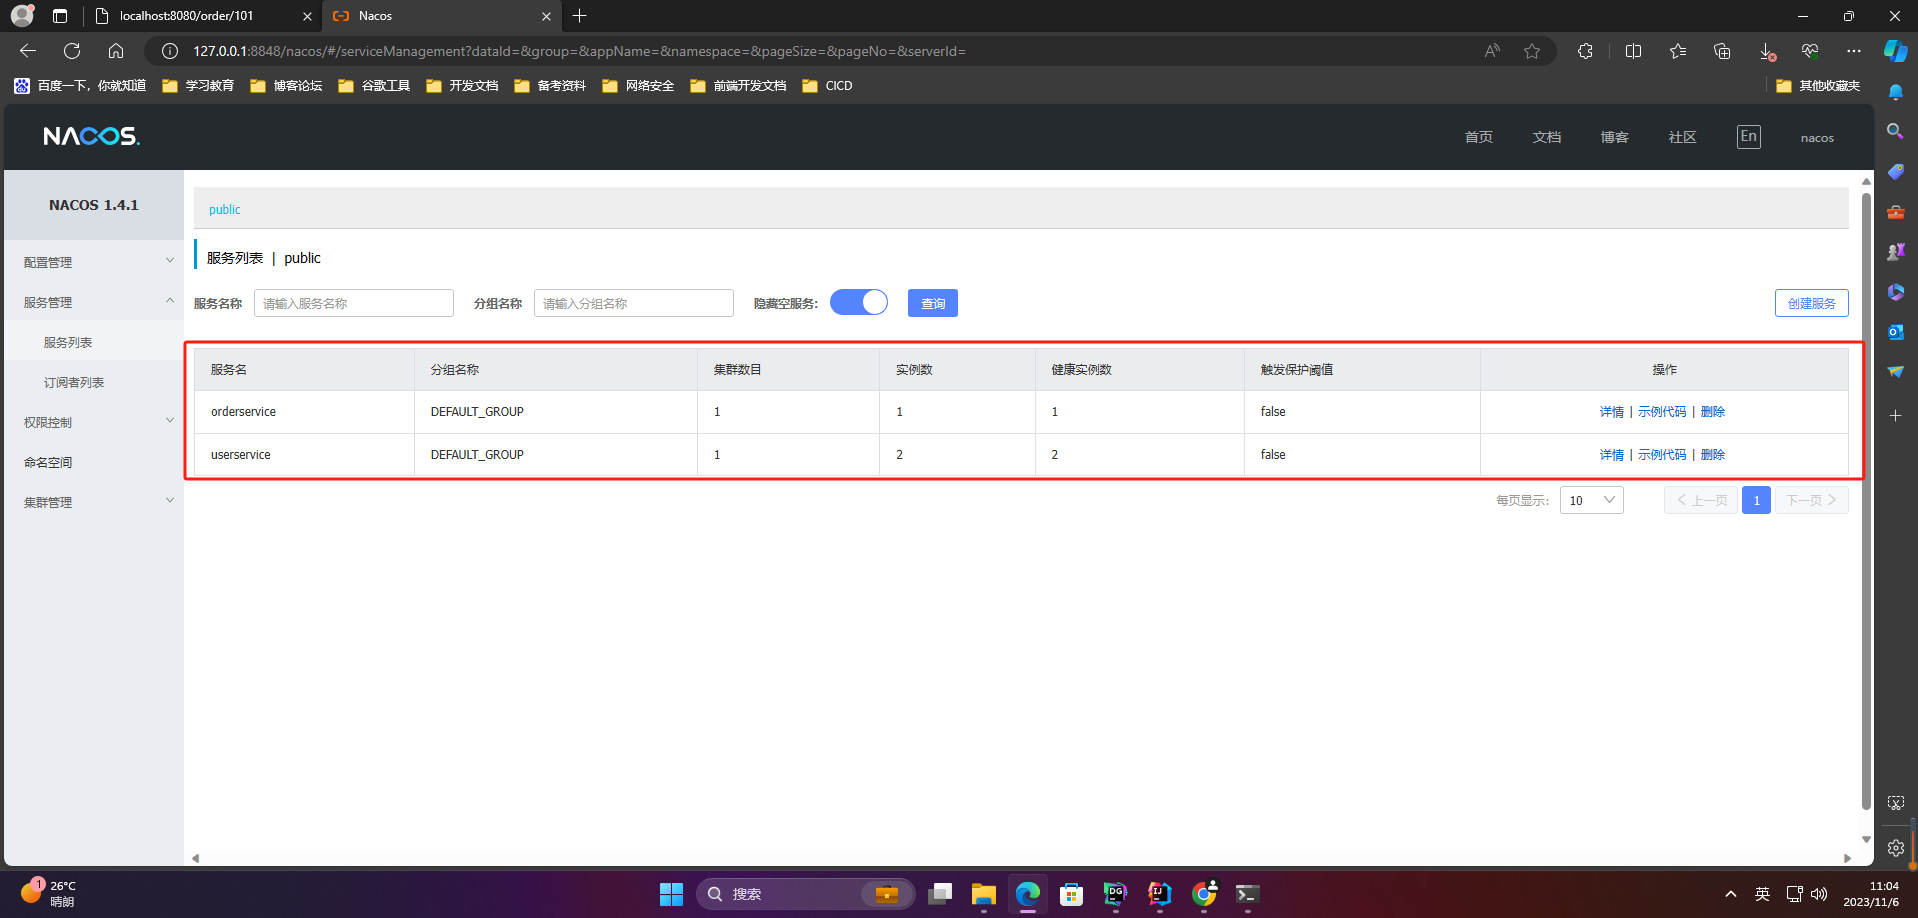Add sidebar app with plus icon
Viewport: 1918px width, 918px height.
pyautogui.click(x=1895, y=415)
